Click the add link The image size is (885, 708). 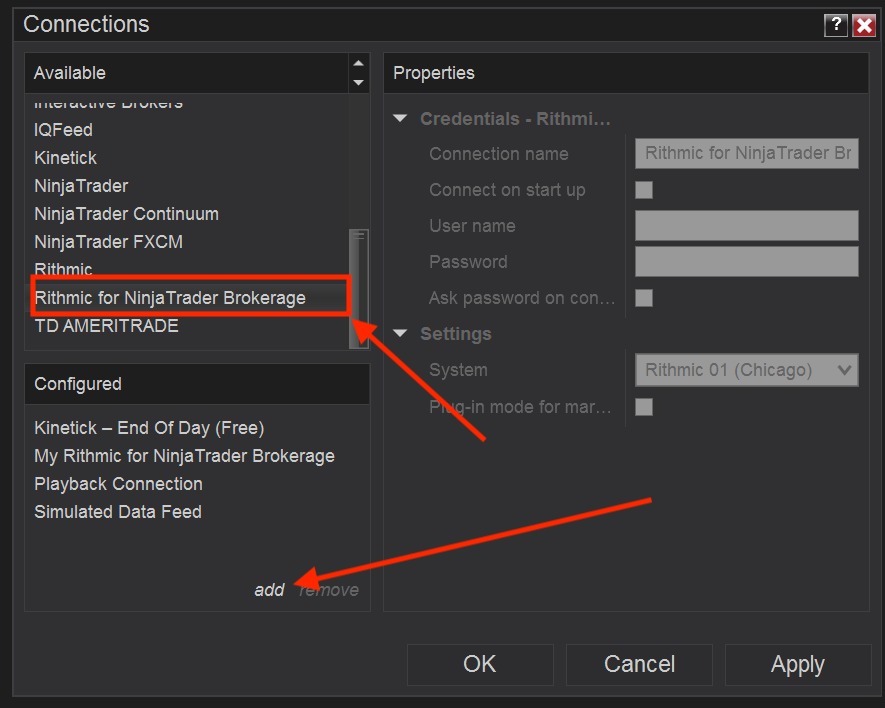[269, 590]
